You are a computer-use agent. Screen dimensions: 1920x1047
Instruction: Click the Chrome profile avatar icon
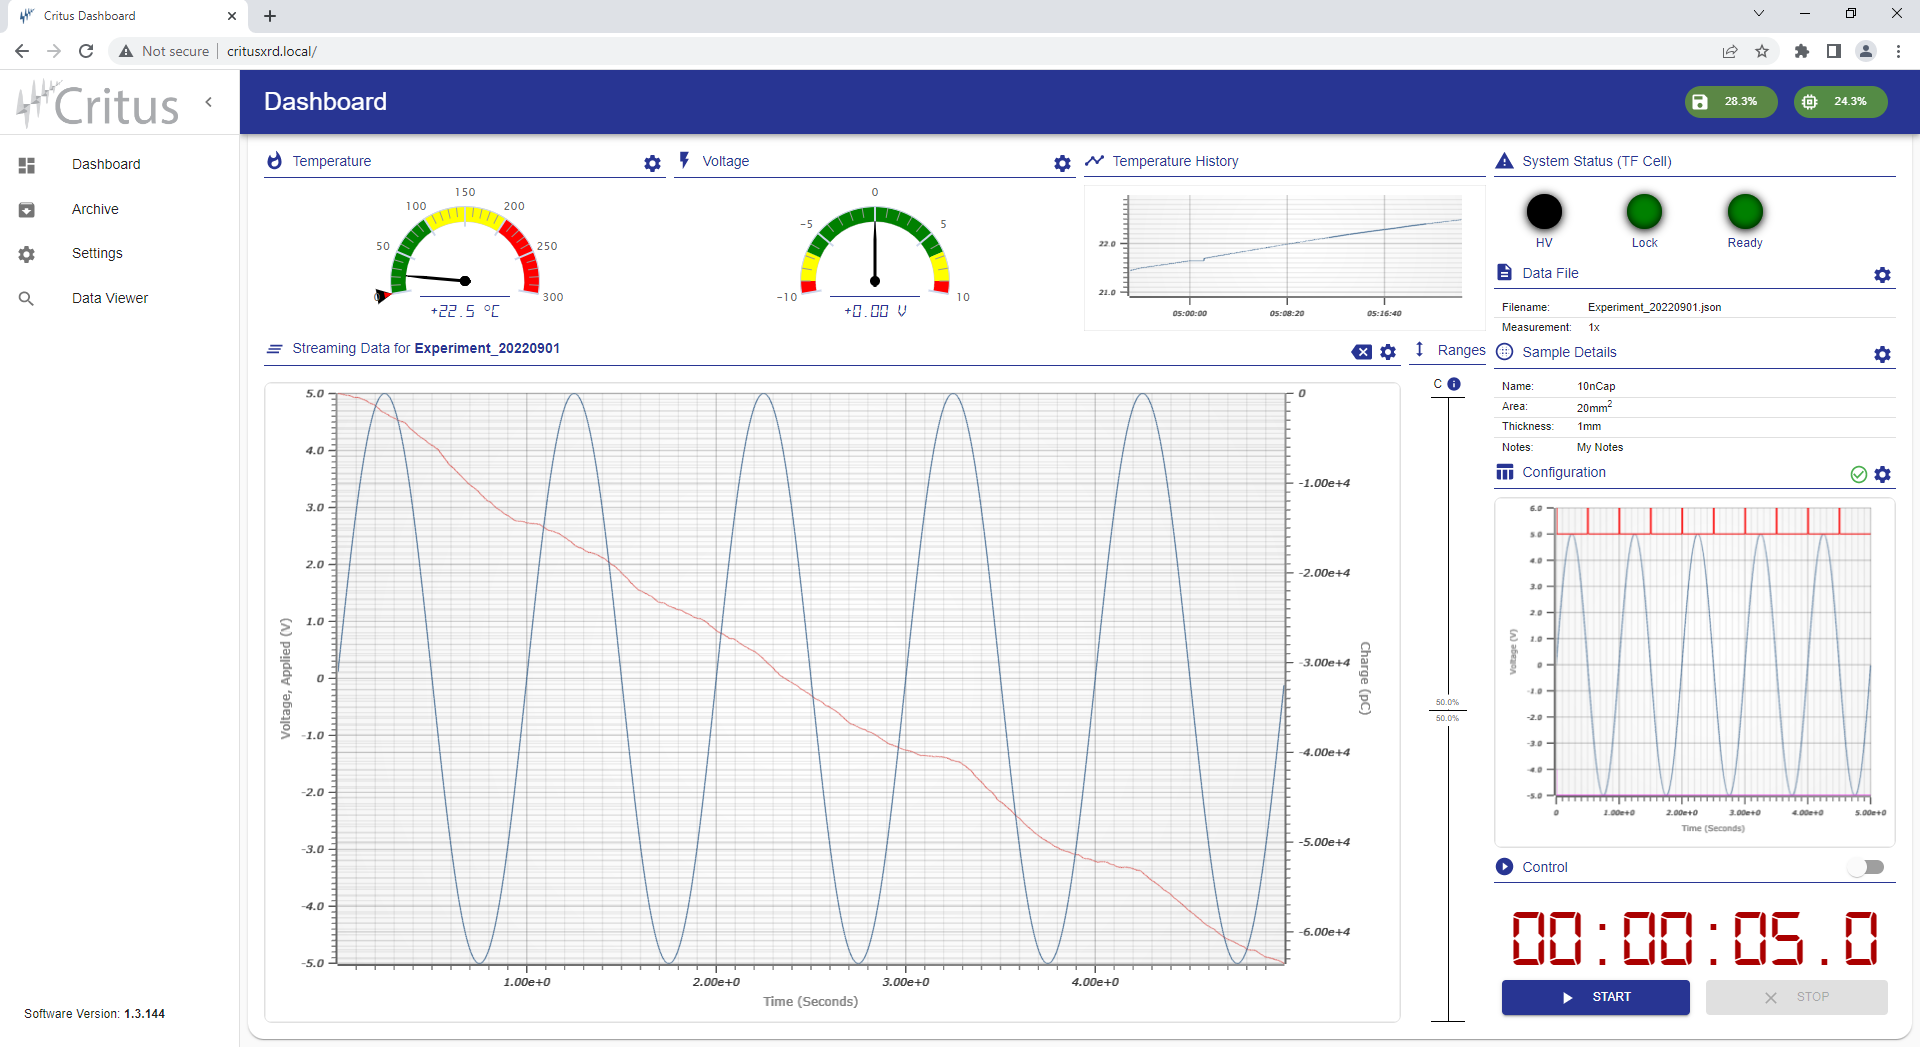1866,51
